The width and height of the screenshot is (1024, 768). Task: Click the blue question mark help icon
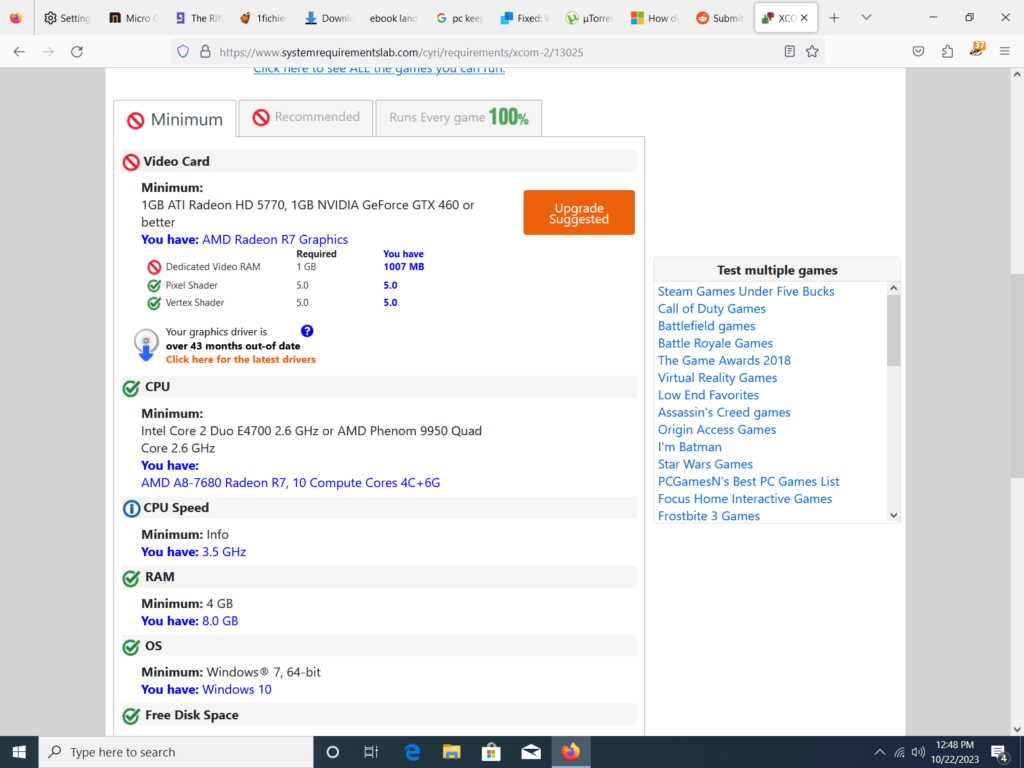pyautogui.click(x=307, y=330)
